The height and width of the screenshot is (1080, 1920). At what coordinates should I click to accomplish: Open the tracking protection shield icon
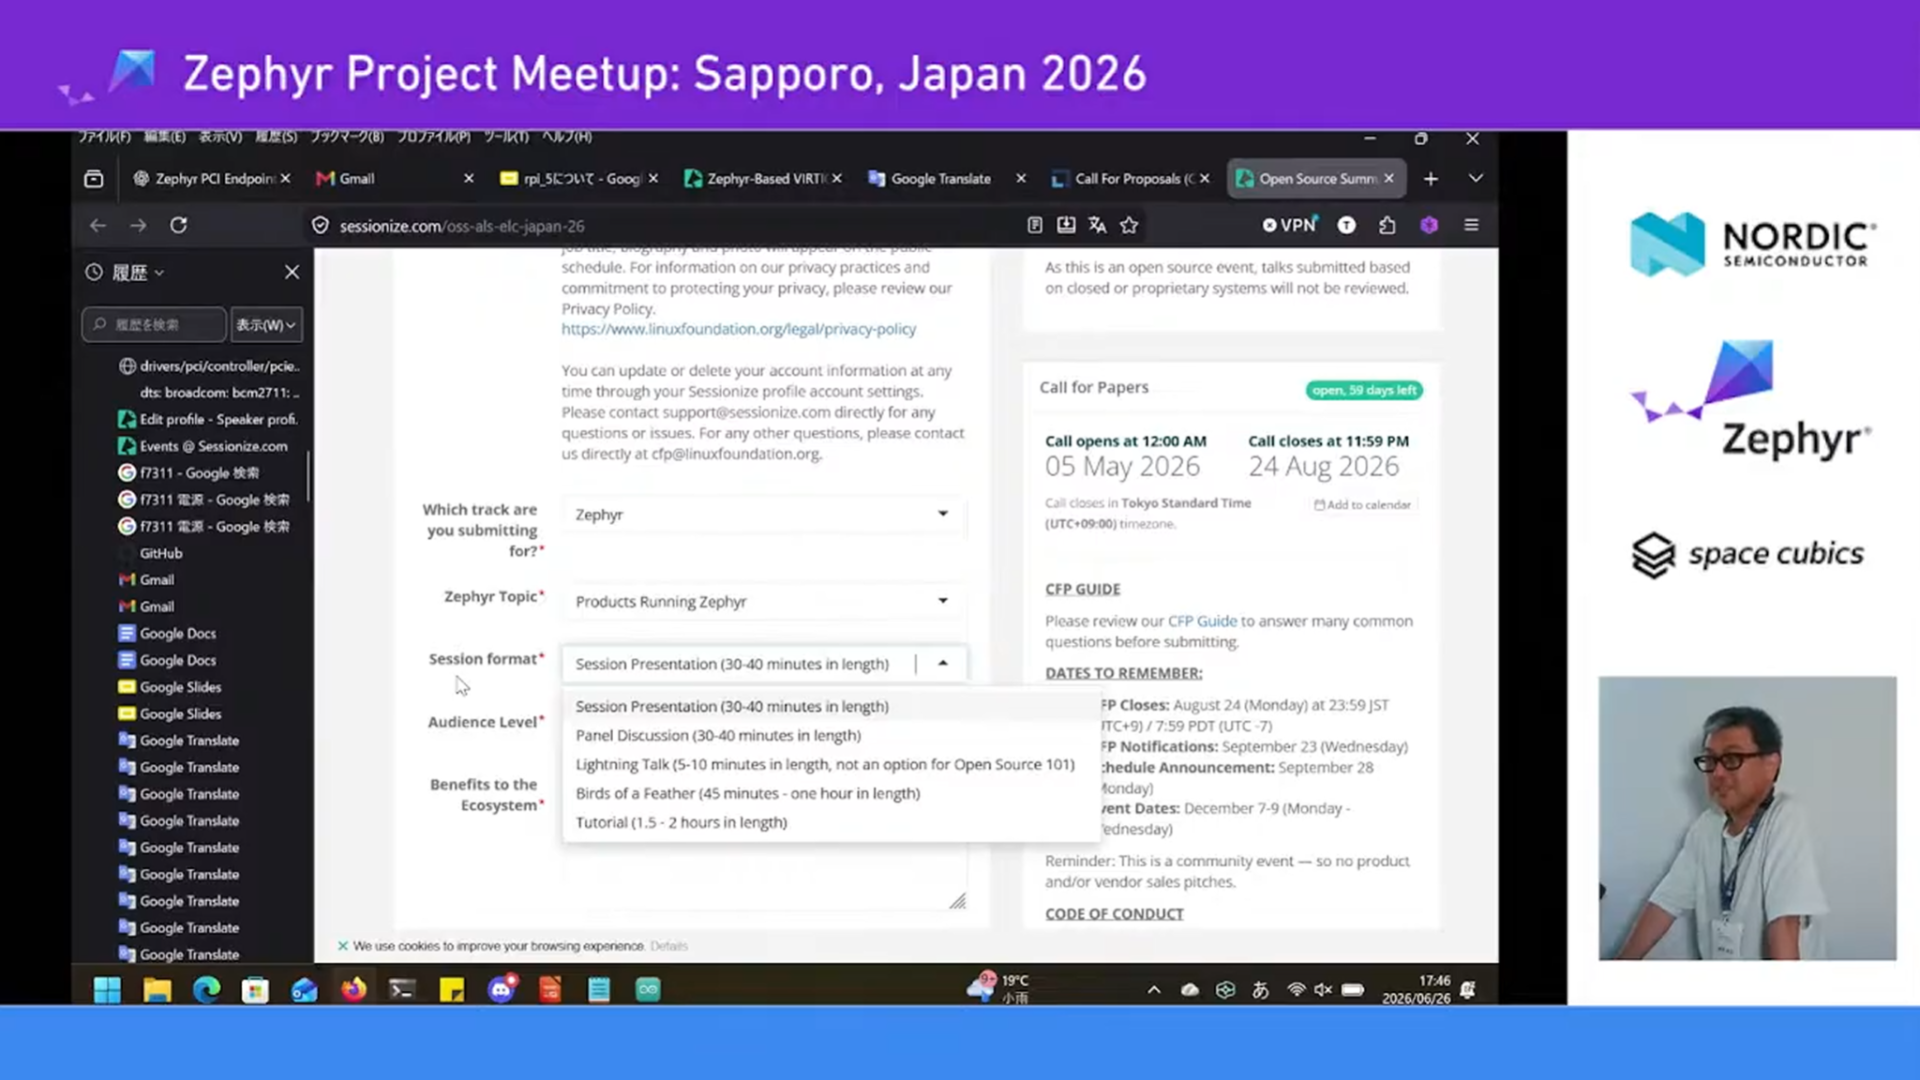pos(320,226)
